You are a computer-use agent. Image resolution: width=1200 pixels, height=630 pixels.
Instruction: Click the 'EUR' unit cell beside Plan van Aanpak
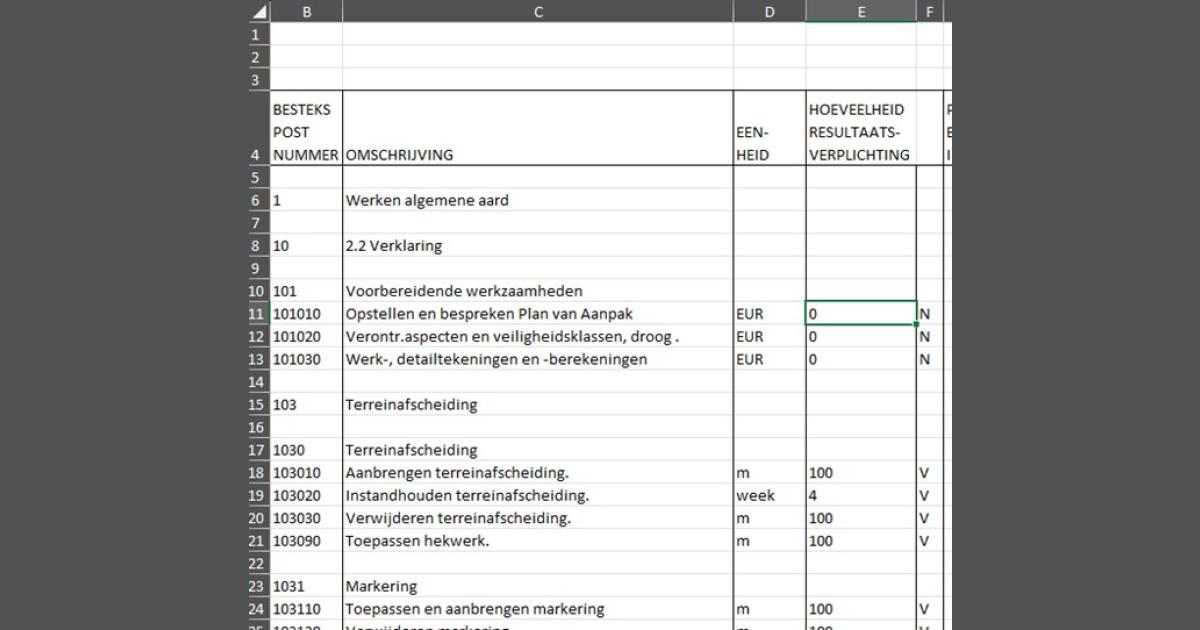[769, 313]
